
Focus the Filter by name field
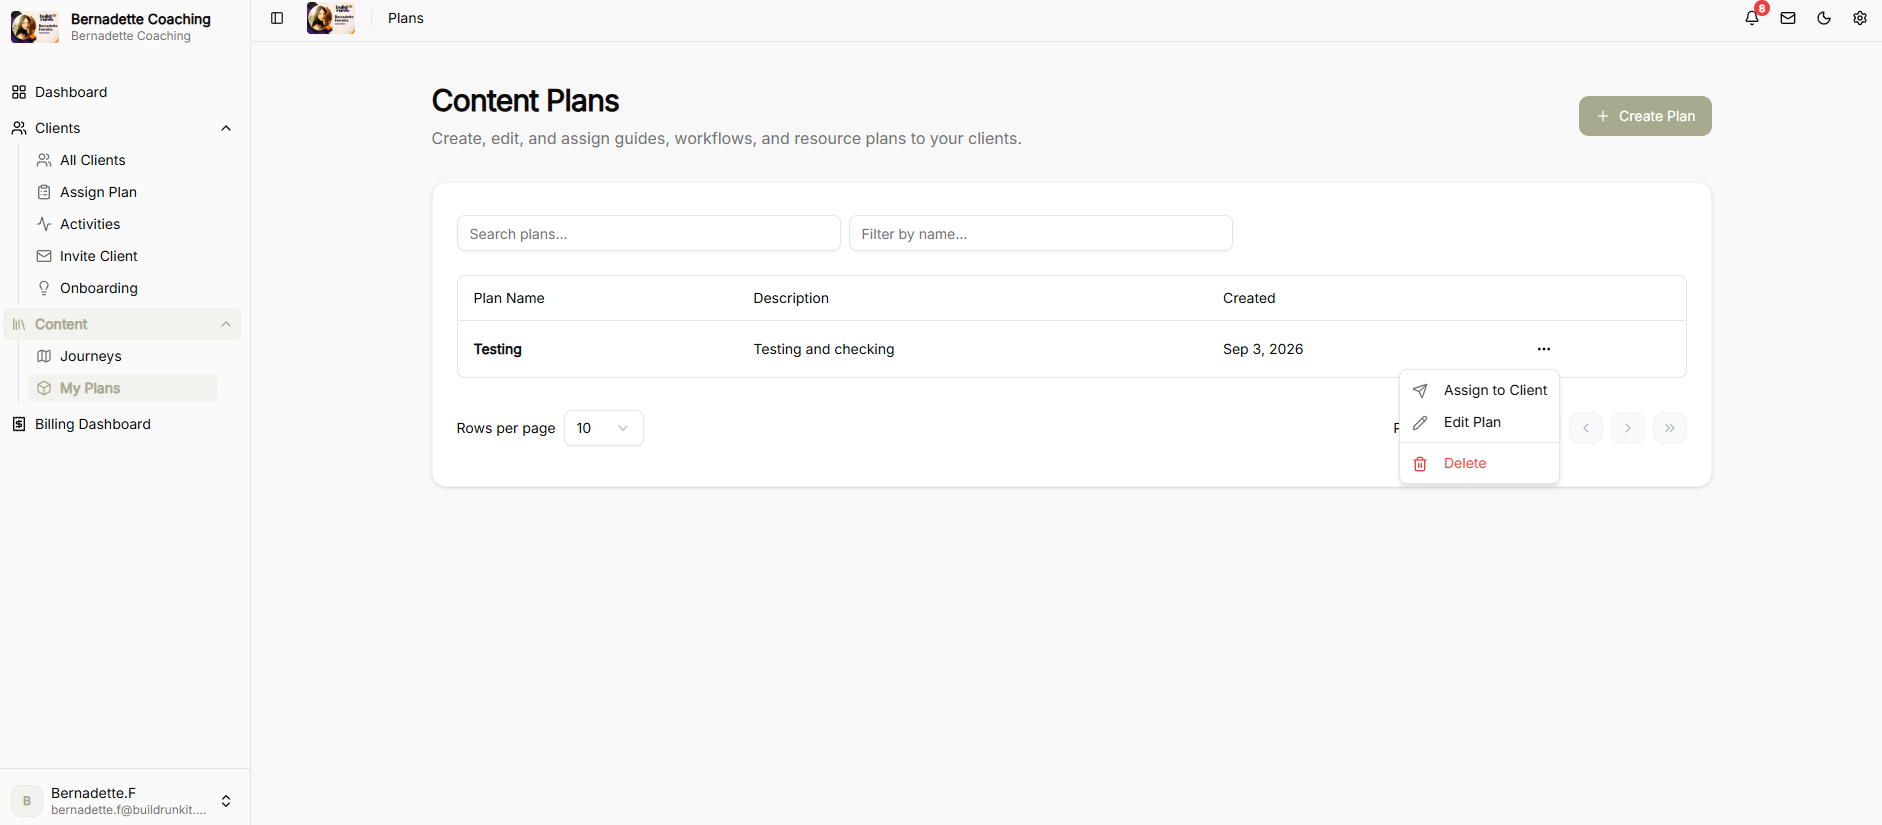click(1041, 234)
